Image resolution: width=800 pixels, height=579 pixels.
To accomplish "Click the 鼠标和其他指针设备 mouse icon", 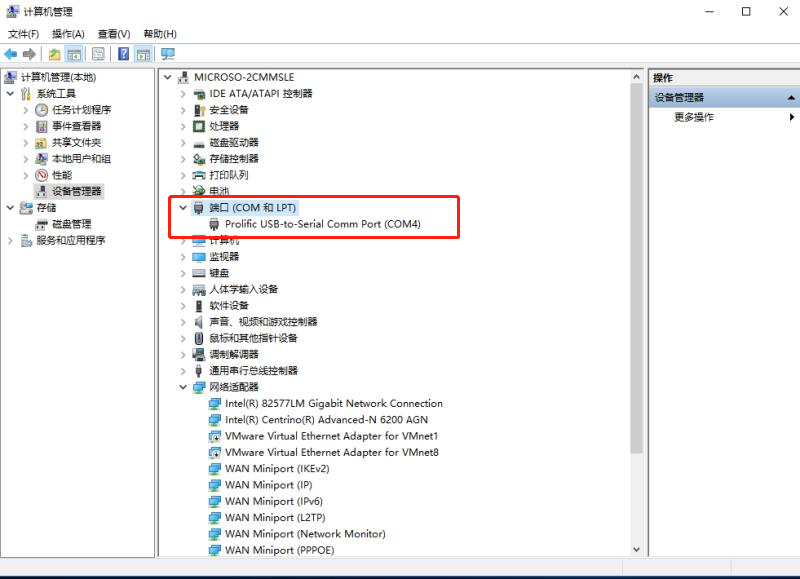I will click(199, 338).
